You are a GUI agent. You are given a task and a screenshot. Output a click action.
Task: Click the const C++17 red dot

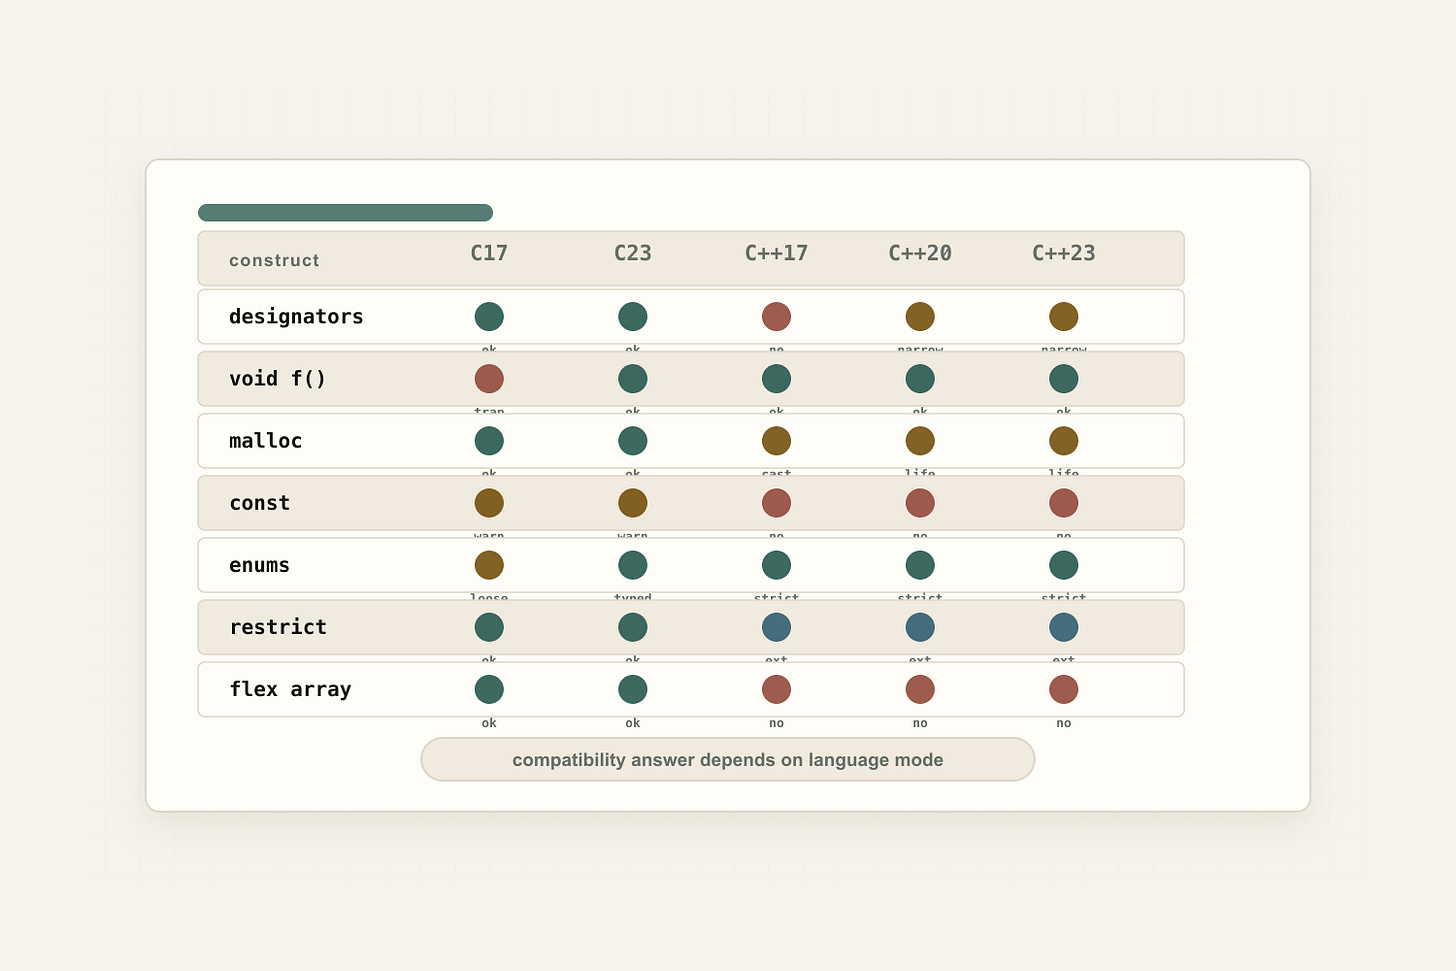(776, 503)
